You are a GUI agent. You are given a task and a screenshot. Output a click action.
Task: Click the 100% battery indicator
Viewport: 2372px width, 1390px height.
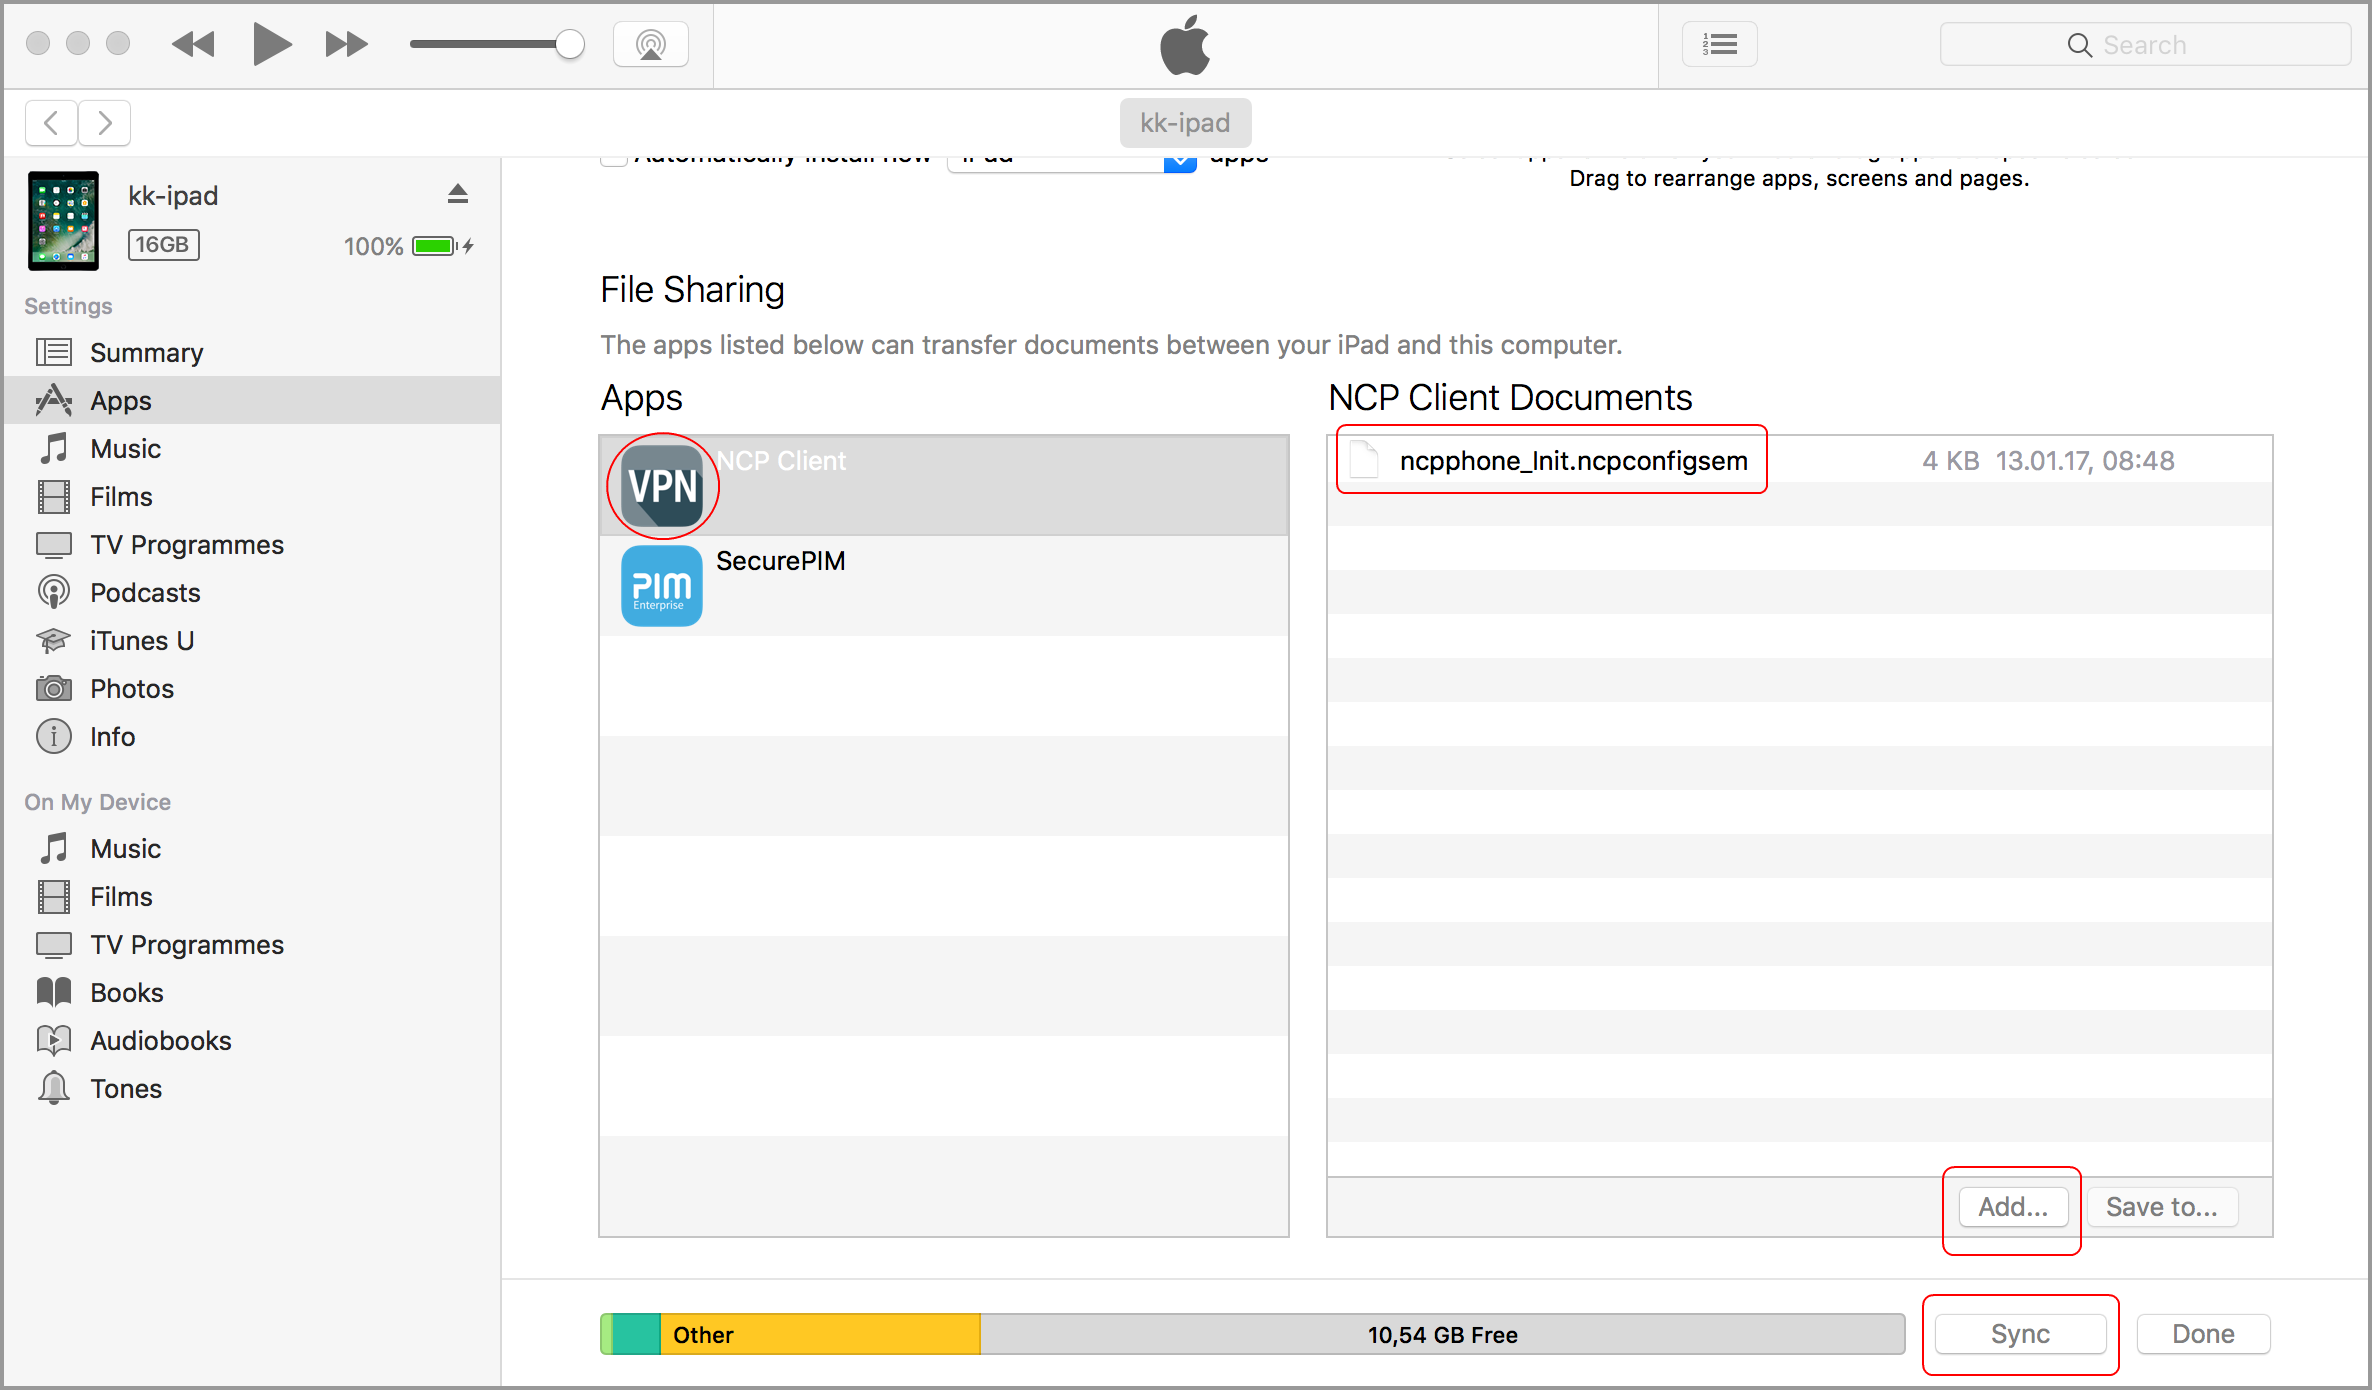(x=408, y=246)
